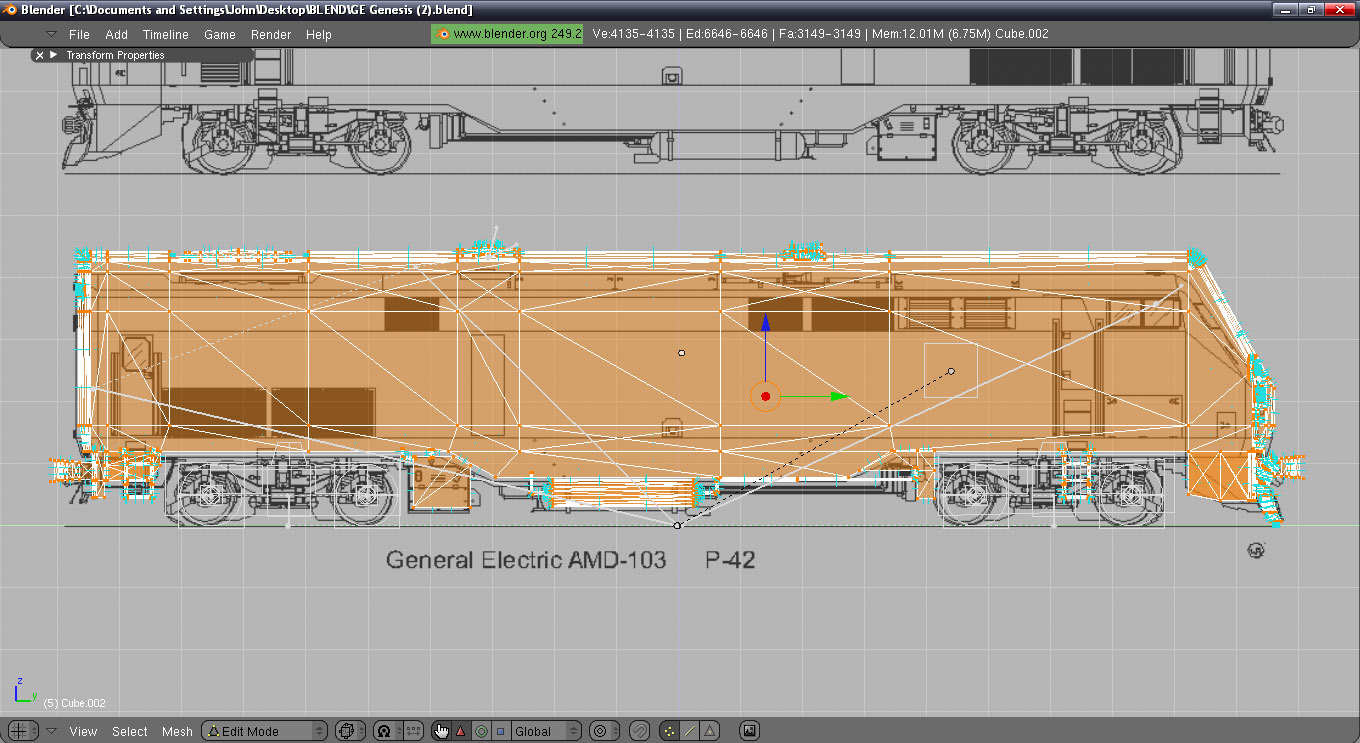Click the green Y-axis manipulator arrow

pos(838,396)
